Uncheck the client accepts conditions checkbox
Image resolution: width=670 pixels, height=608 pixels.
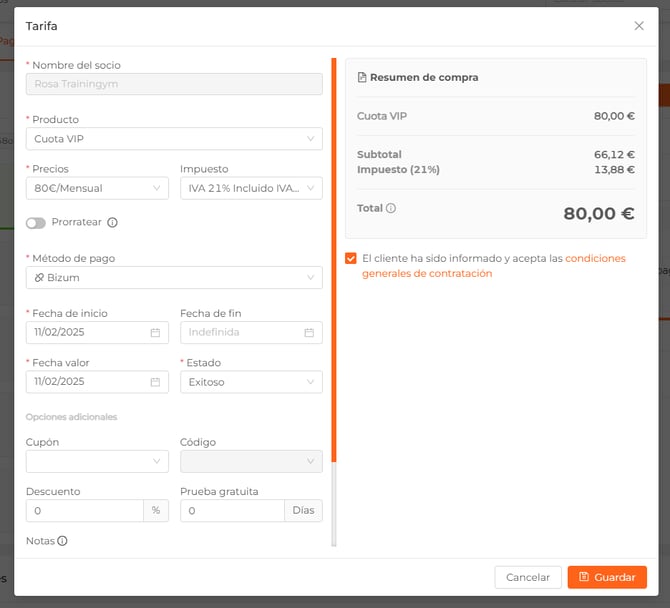tap(351, 258)
